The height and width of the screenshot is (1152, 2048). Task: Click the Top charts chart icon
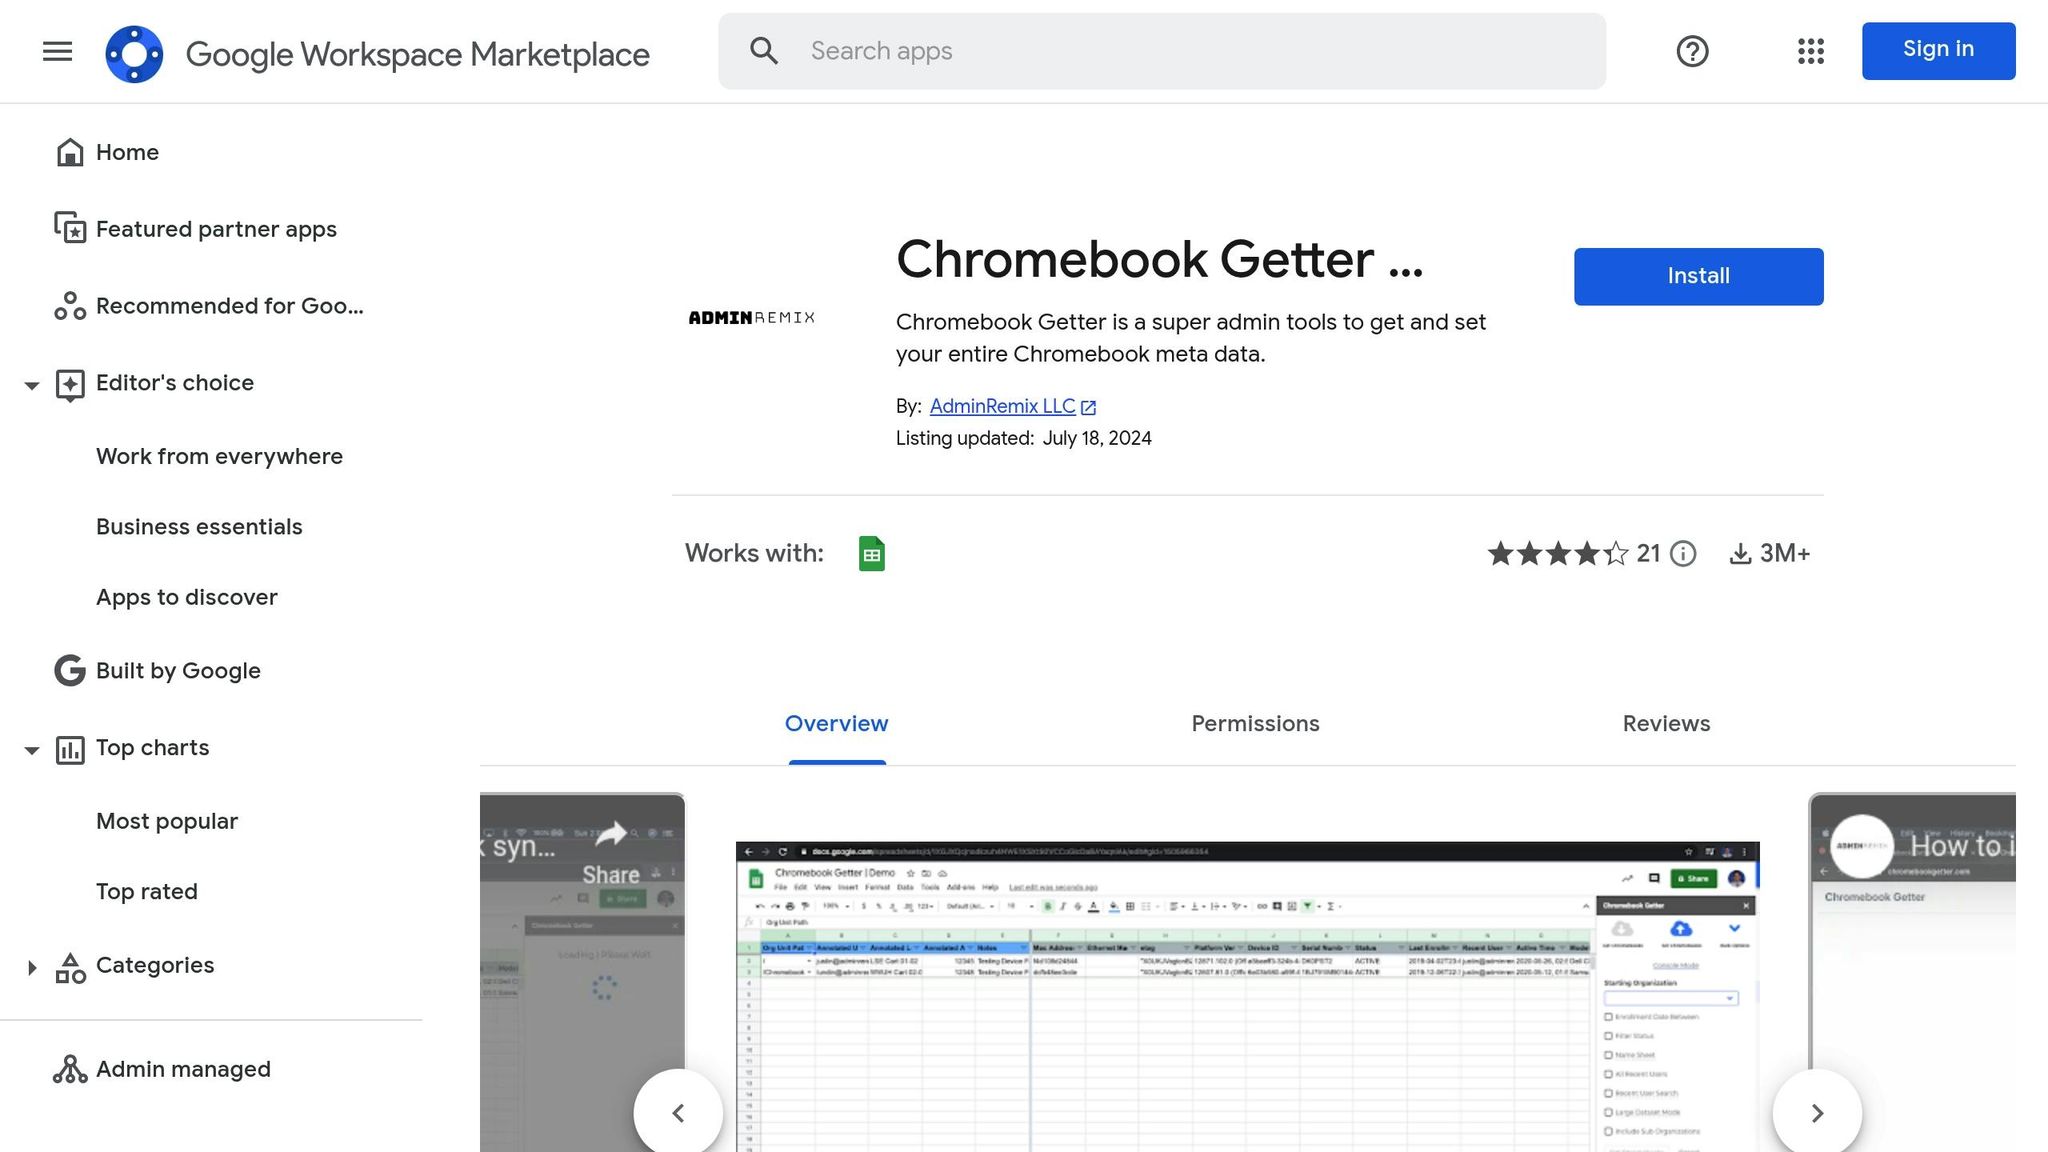69,750
